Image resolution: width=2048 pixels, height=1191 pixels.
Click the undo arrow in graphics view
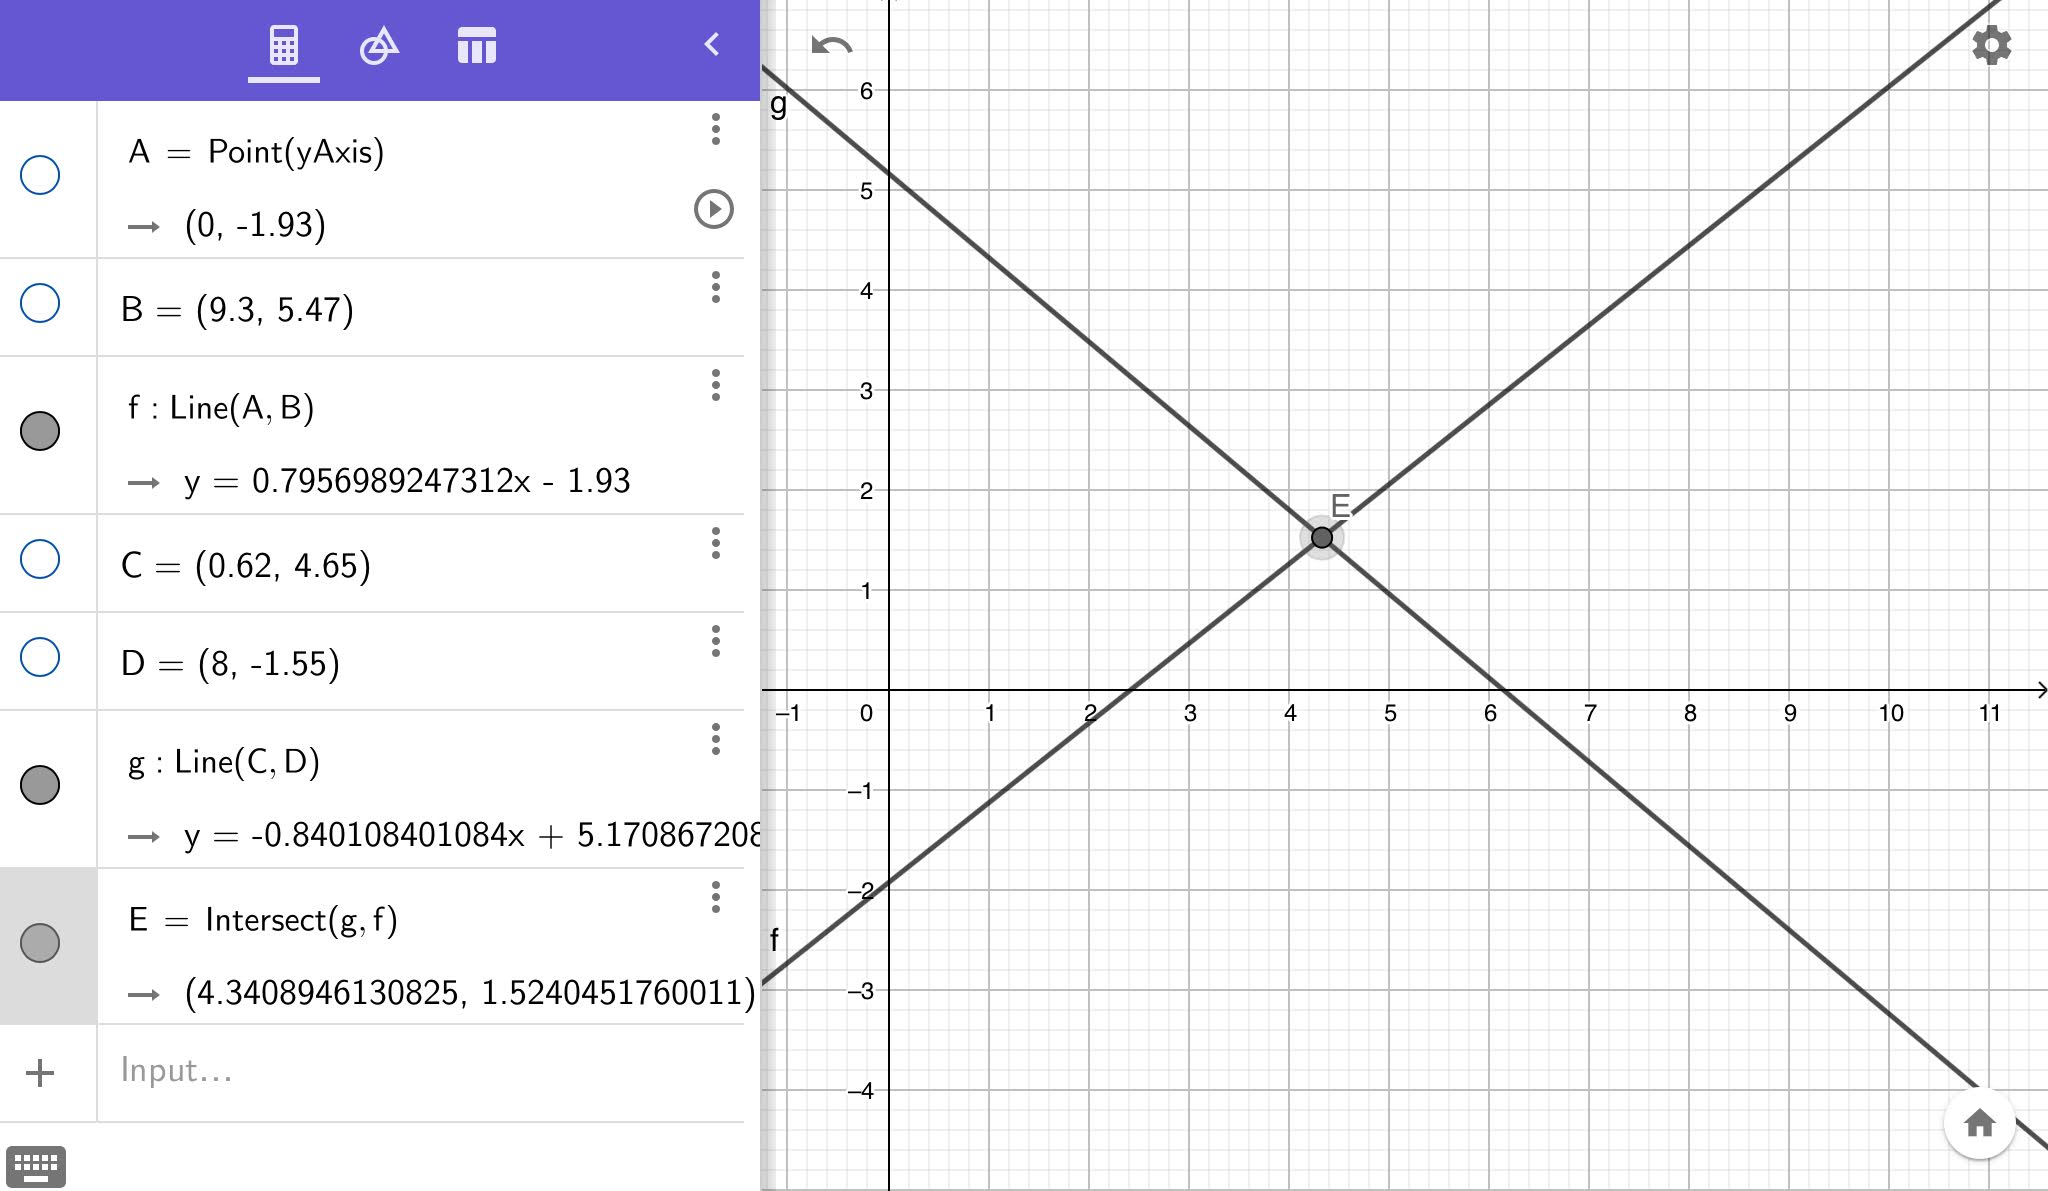(830, 45)
